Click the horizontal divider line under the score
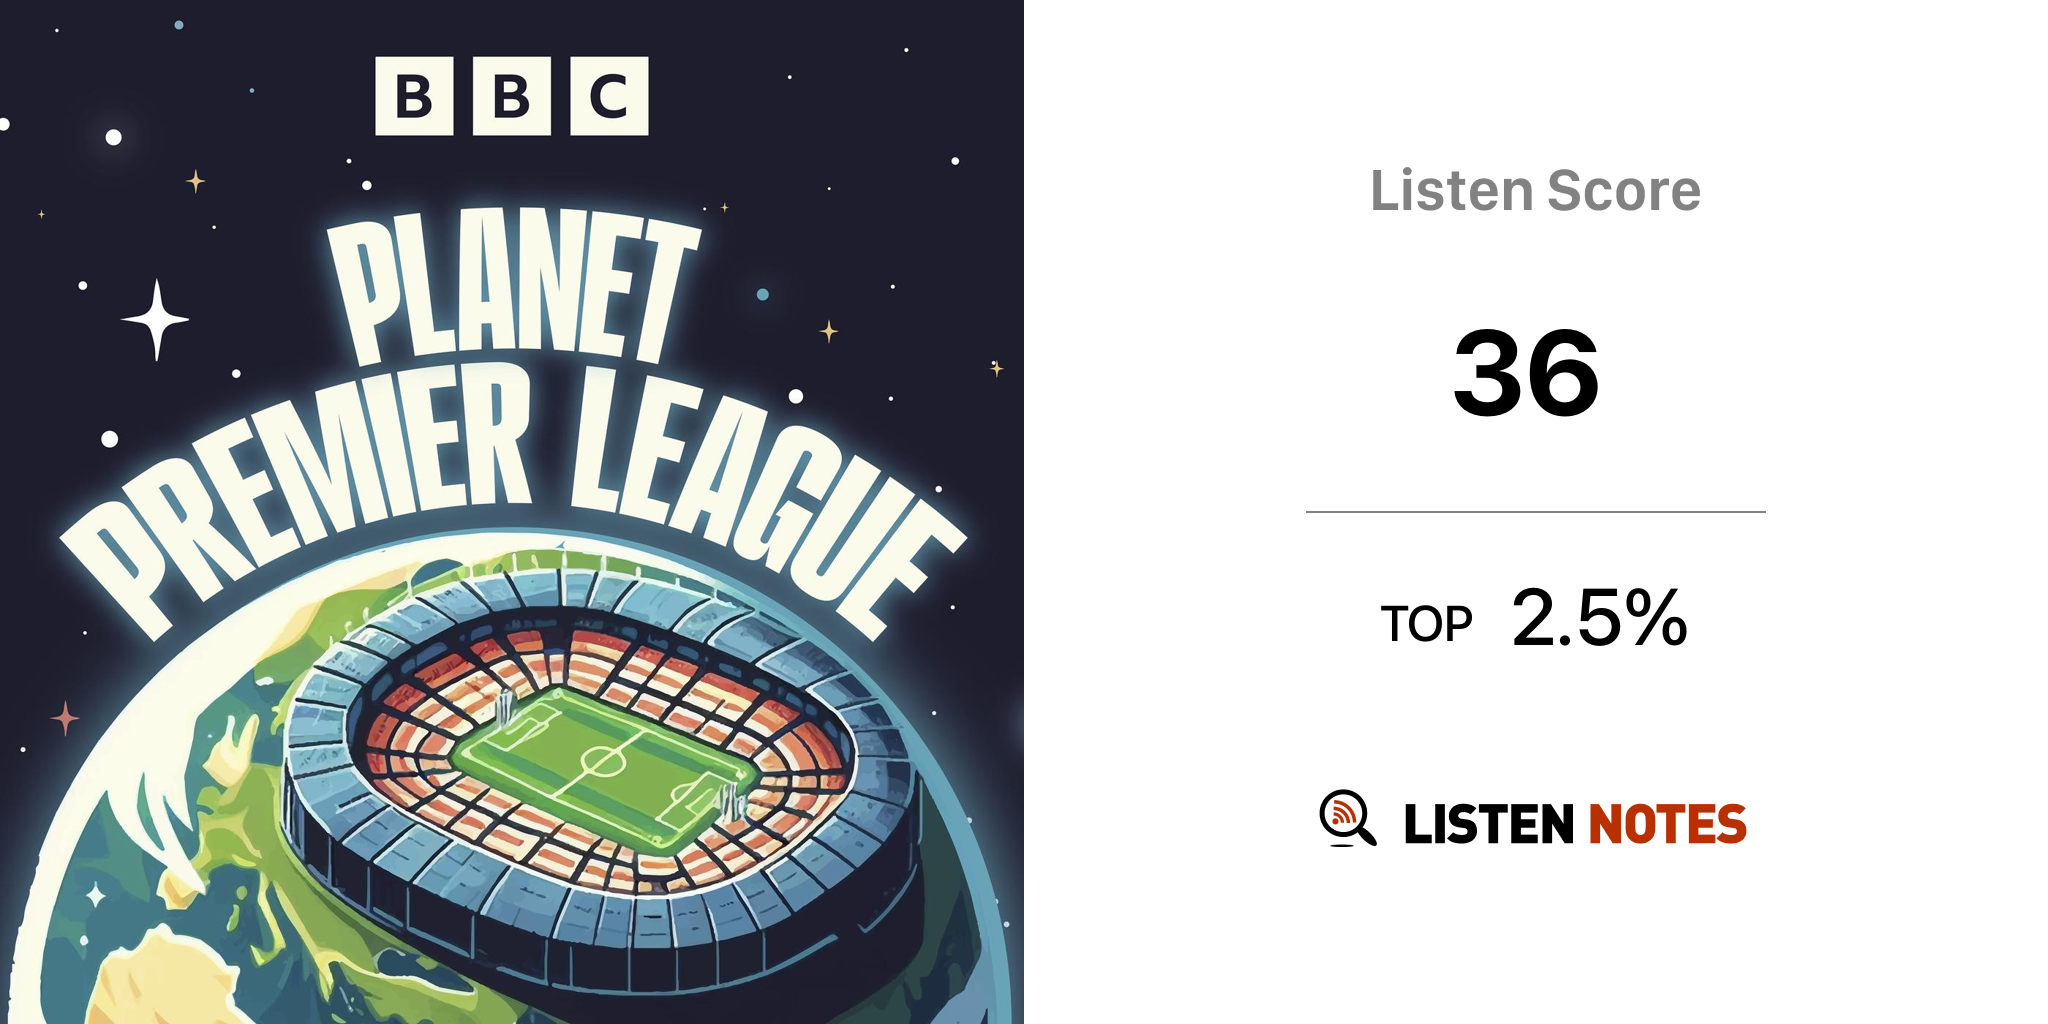 click(1535, 512)
